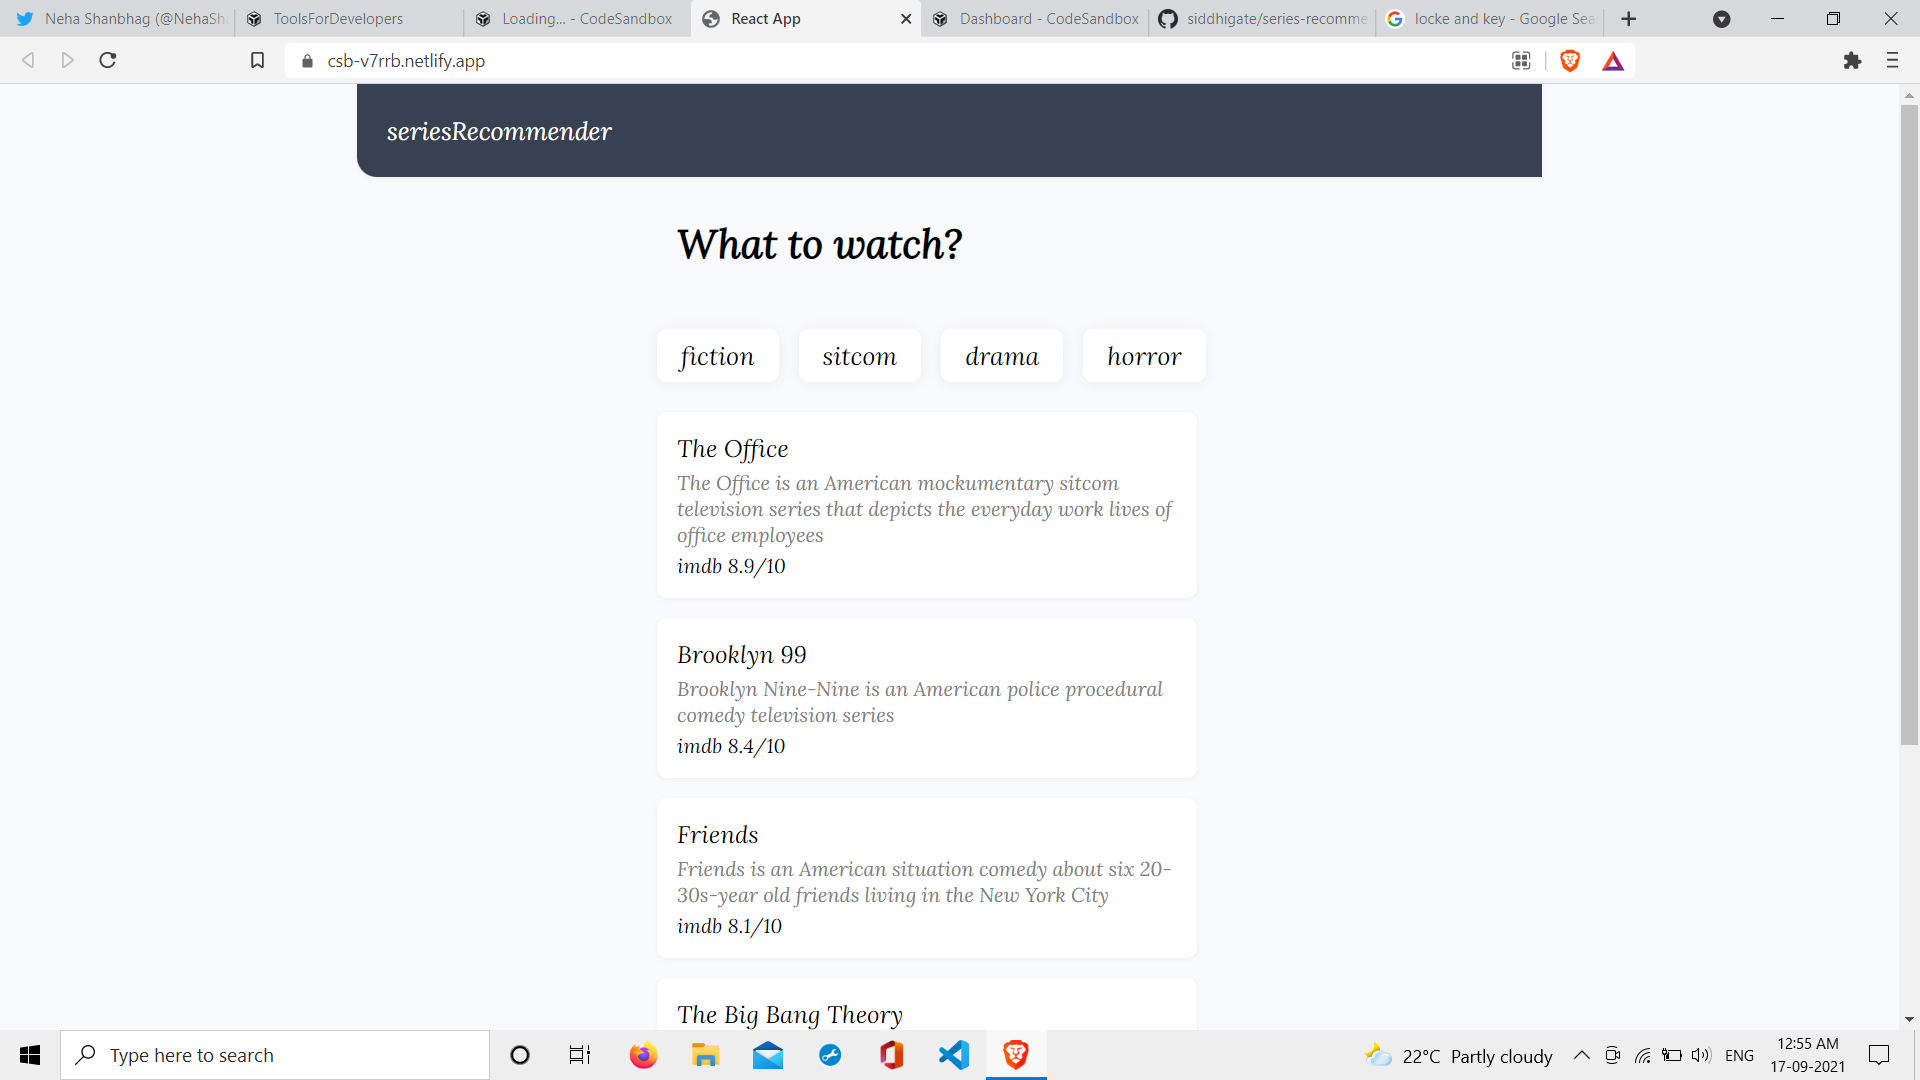Click the QR code icon in the address bar
The image size is (1920, 1080).
click(1521, 61)
